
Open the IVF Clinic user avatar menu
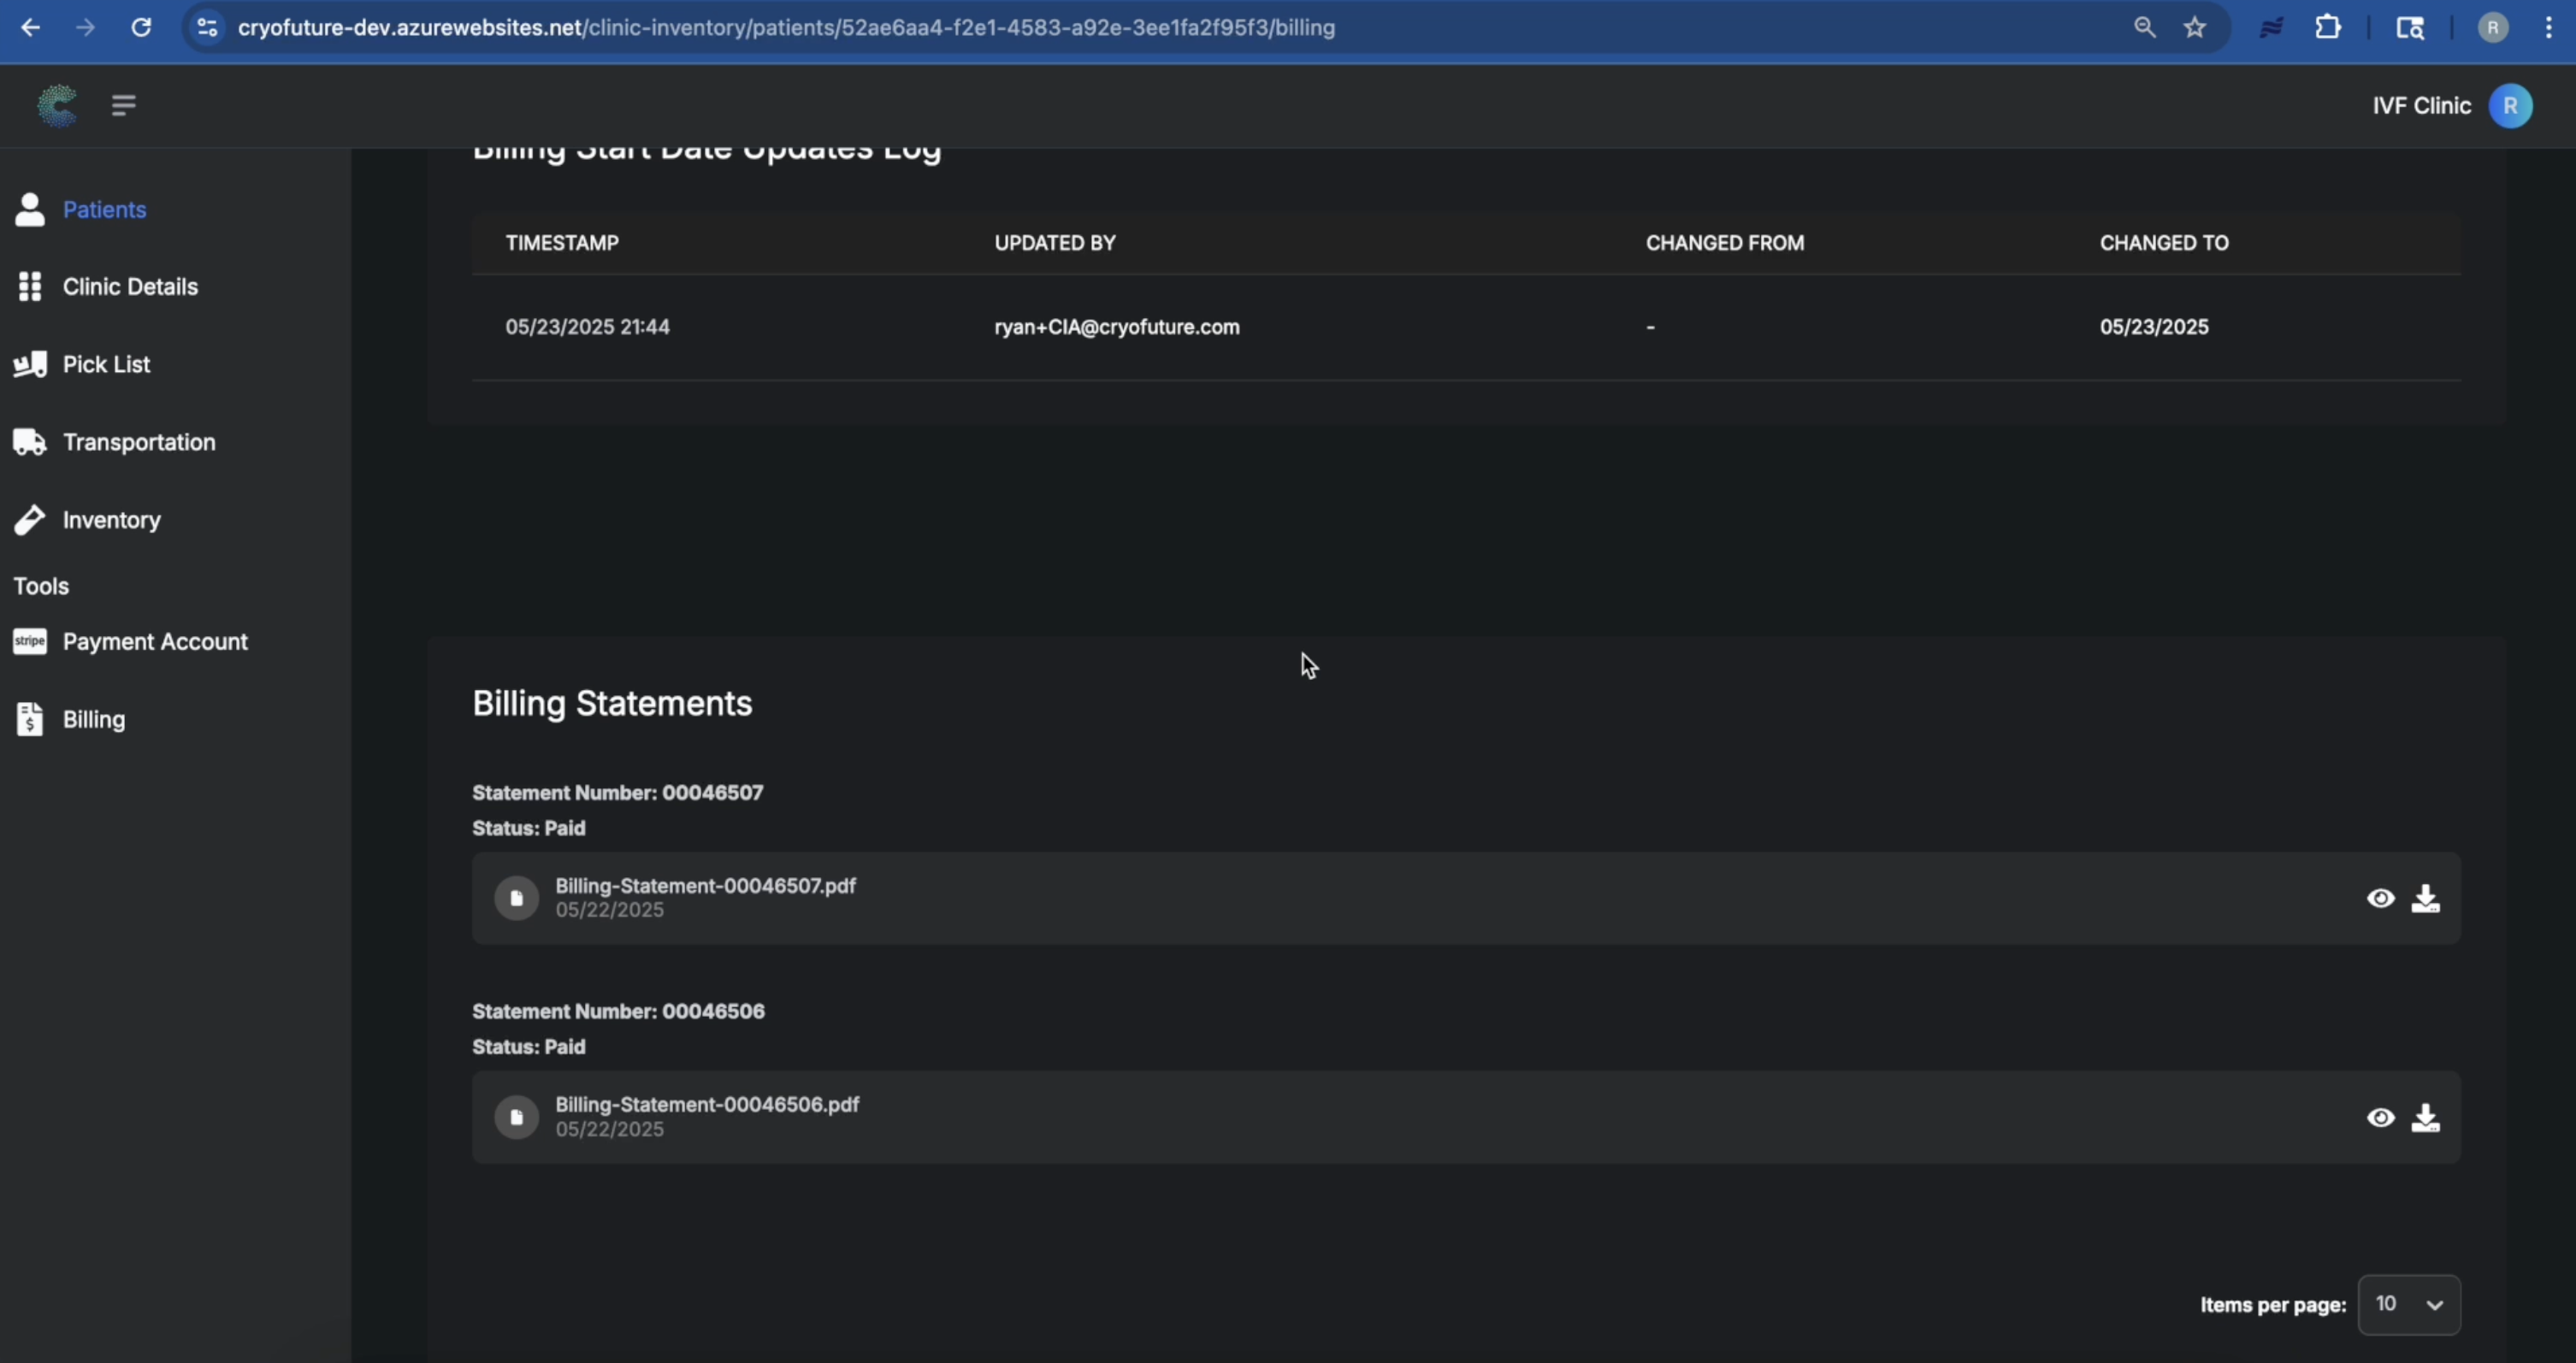[2510, 106]
